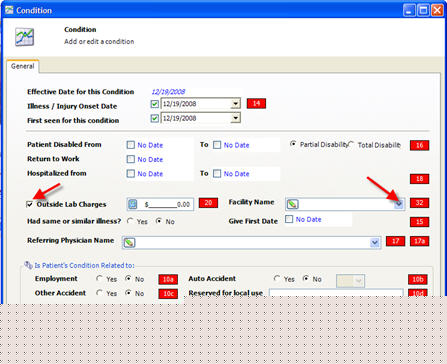Check Hospitalized from date checkbox
Screen dimensions: 447x364
pyautogui.click(x=131, y=173)
